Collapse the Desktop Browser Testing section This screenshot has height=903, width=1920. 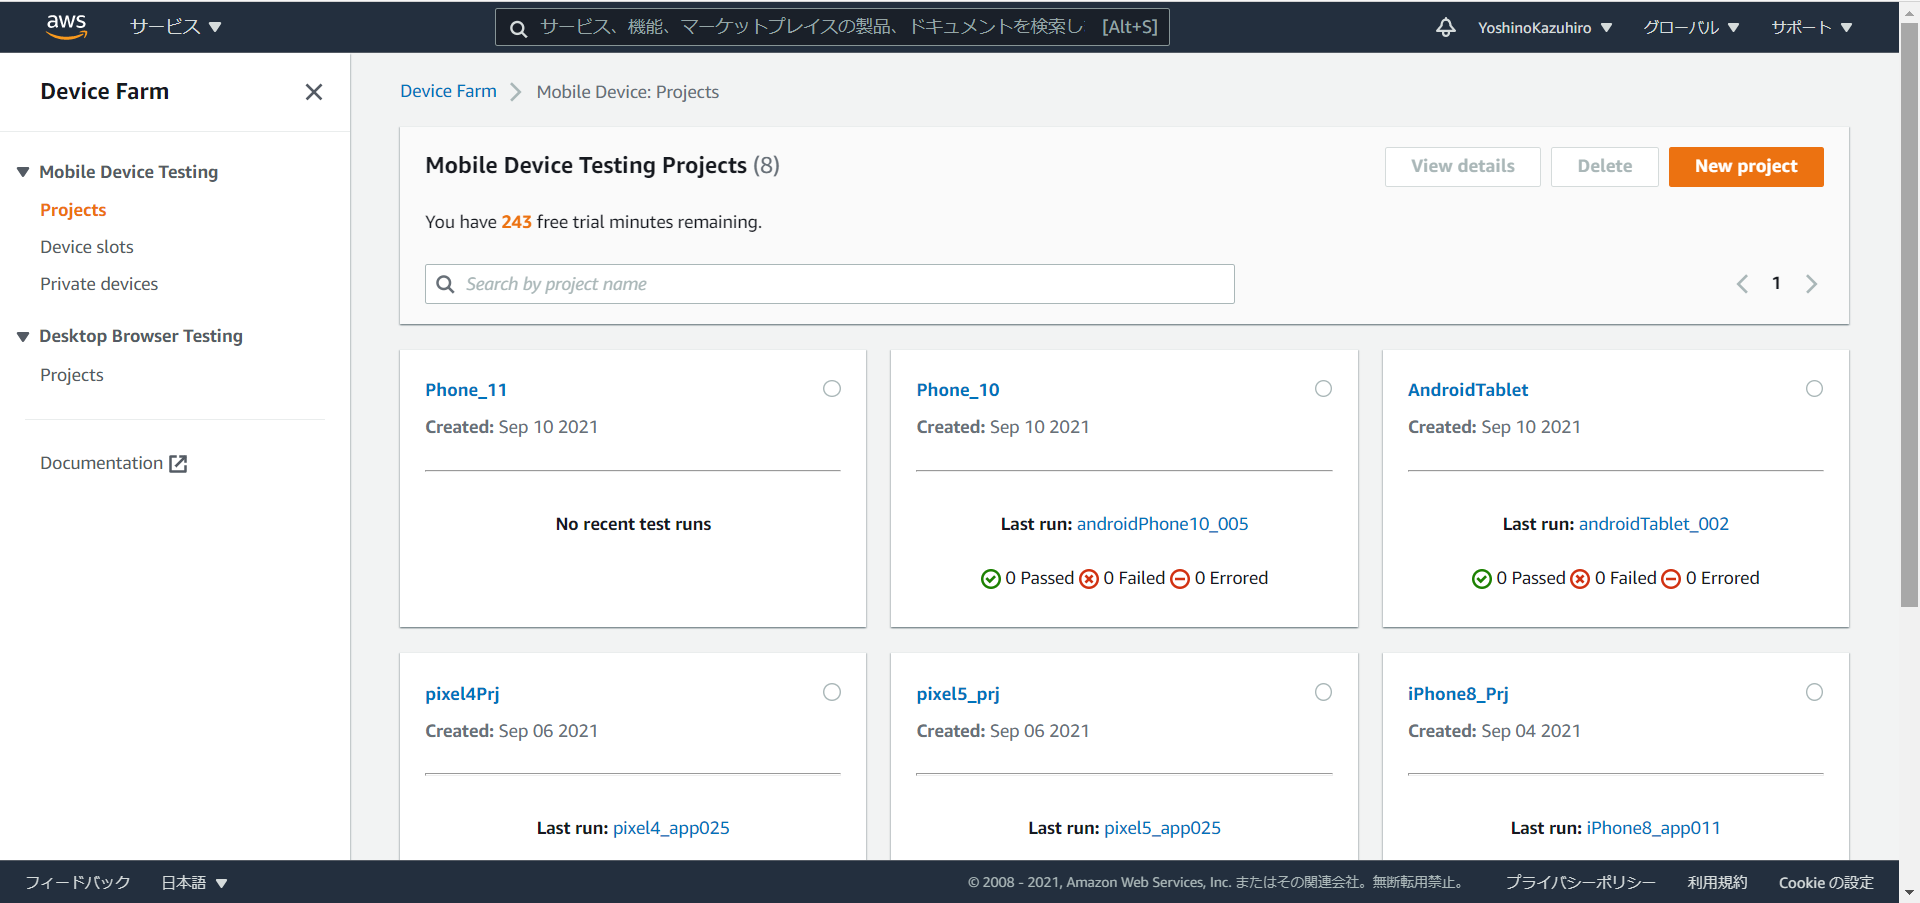pos(23,336)
